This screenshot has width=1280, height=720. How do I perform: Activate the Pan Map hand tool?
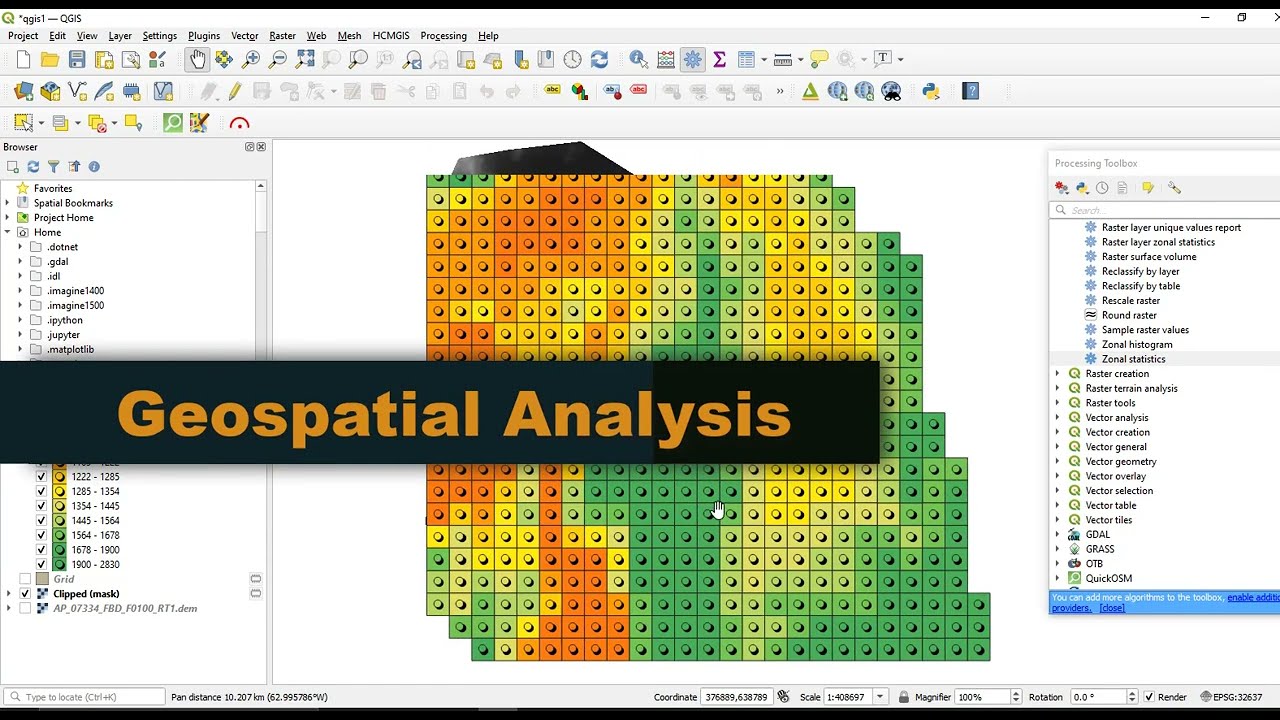[197, 60]
